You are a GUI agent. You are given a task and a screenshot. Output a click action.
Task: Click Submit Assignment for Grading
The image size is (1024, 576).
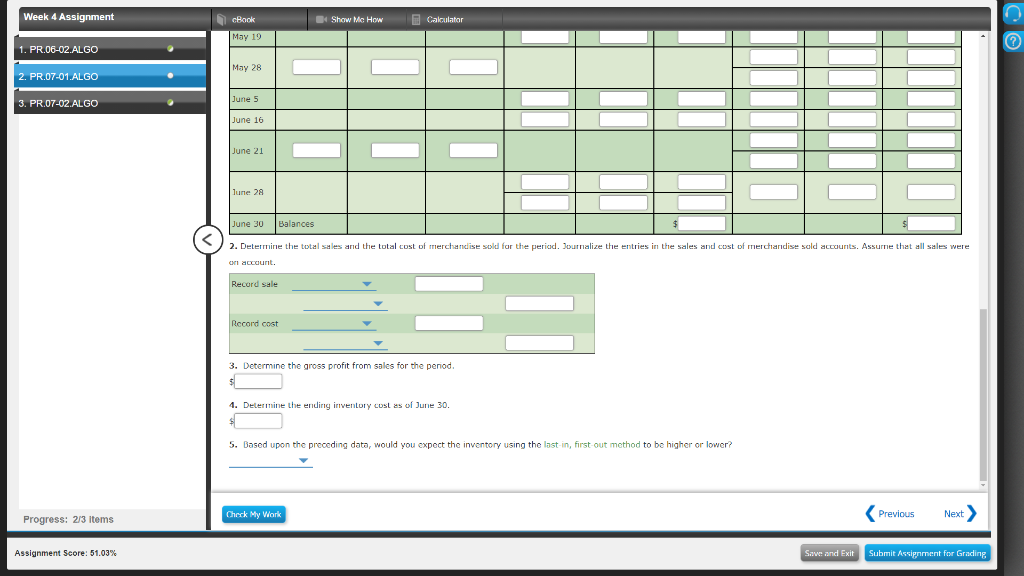927,553
